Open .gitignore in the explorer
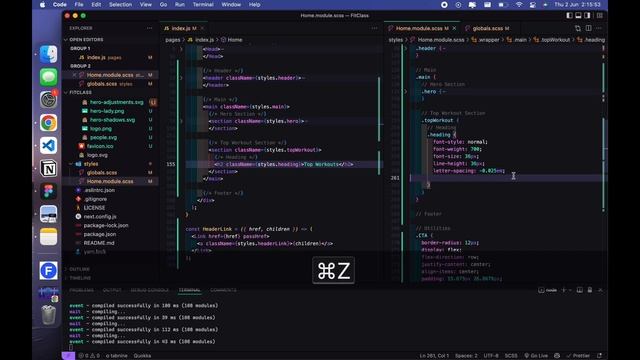 pyautogui.click(x=95, y=199)
